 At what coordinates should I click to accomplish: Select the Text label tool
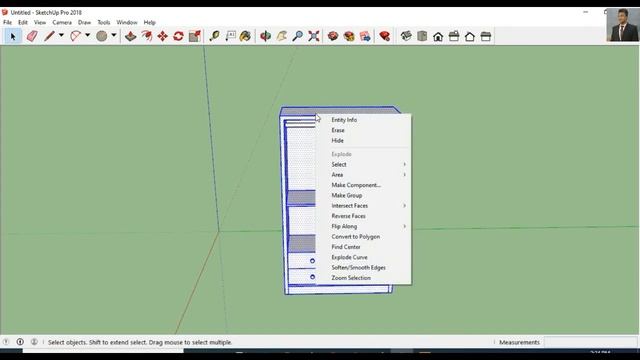point(230,36)
